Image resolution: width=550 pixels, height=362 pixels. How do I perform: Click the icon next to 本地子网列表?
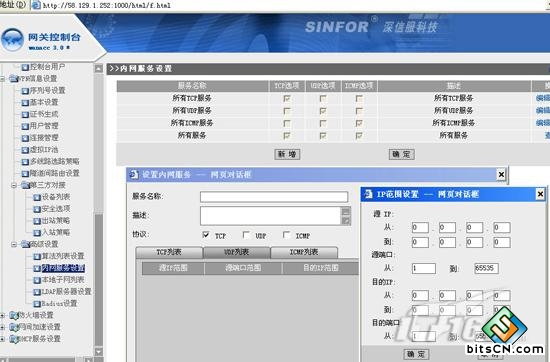click(37, 280)
